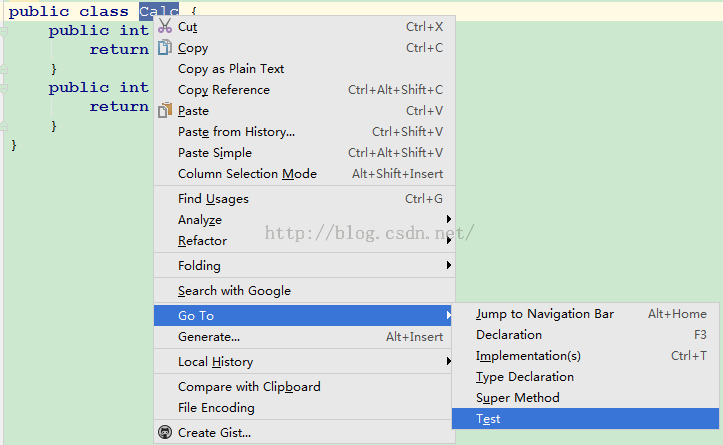Click the Copy pages icon
The width and height of the screenshot is (723, 445).
pos(165,47)
